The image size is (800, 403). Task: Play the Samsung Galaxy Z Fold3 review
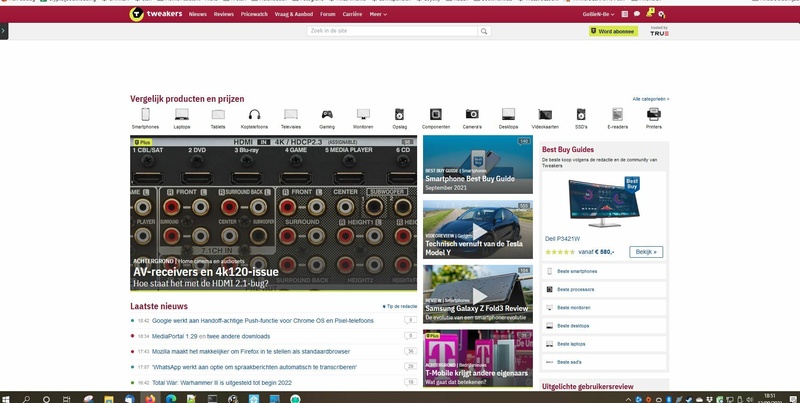[x=478, y=294]
